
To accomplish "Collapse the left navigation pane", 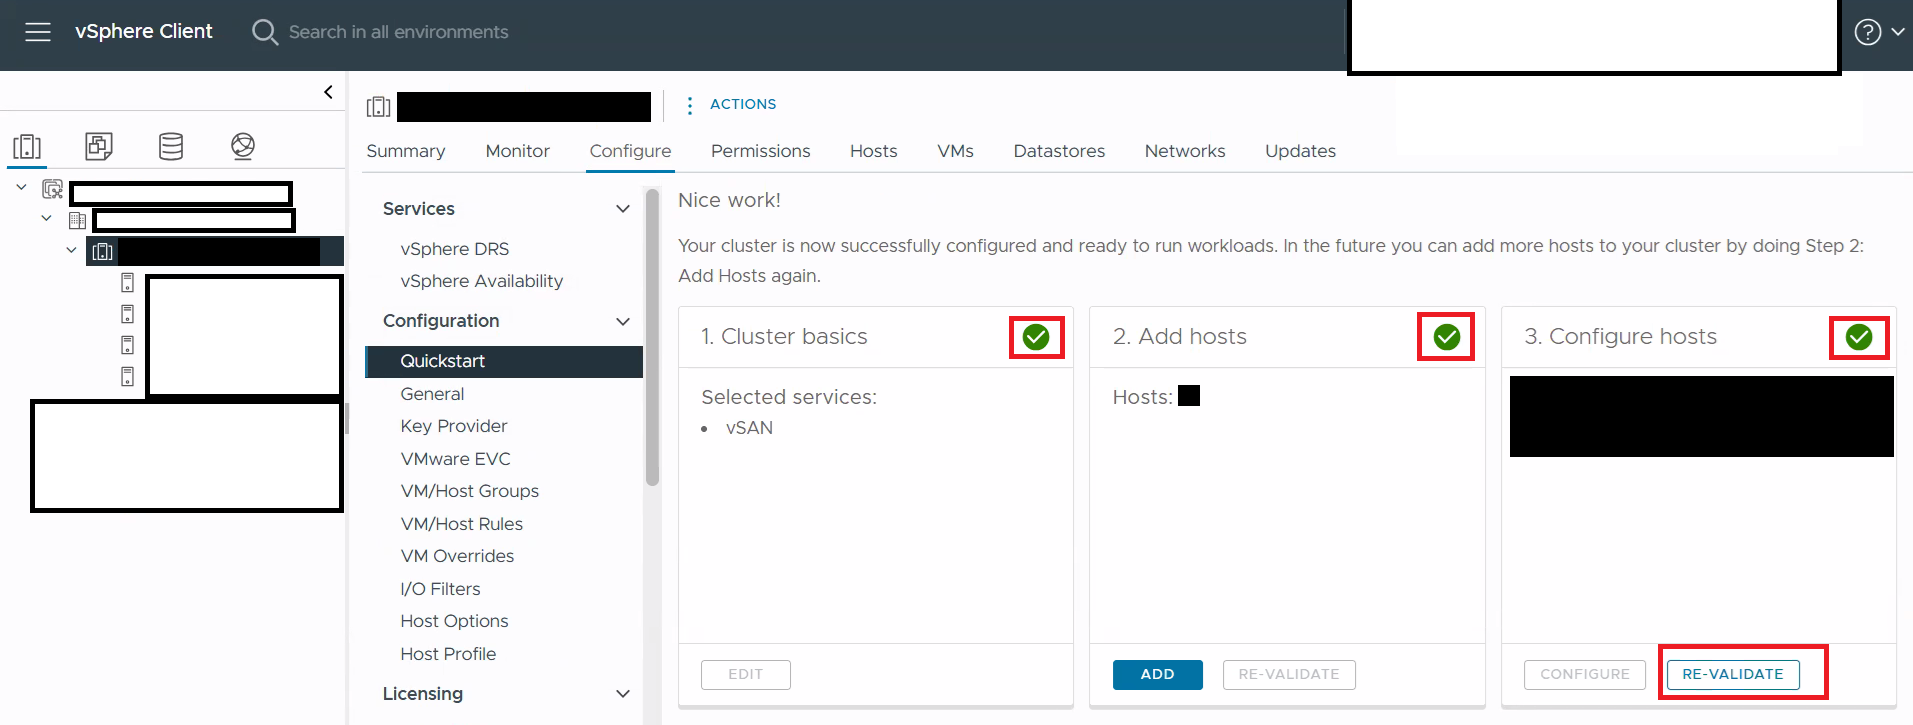I will [328, 92].
